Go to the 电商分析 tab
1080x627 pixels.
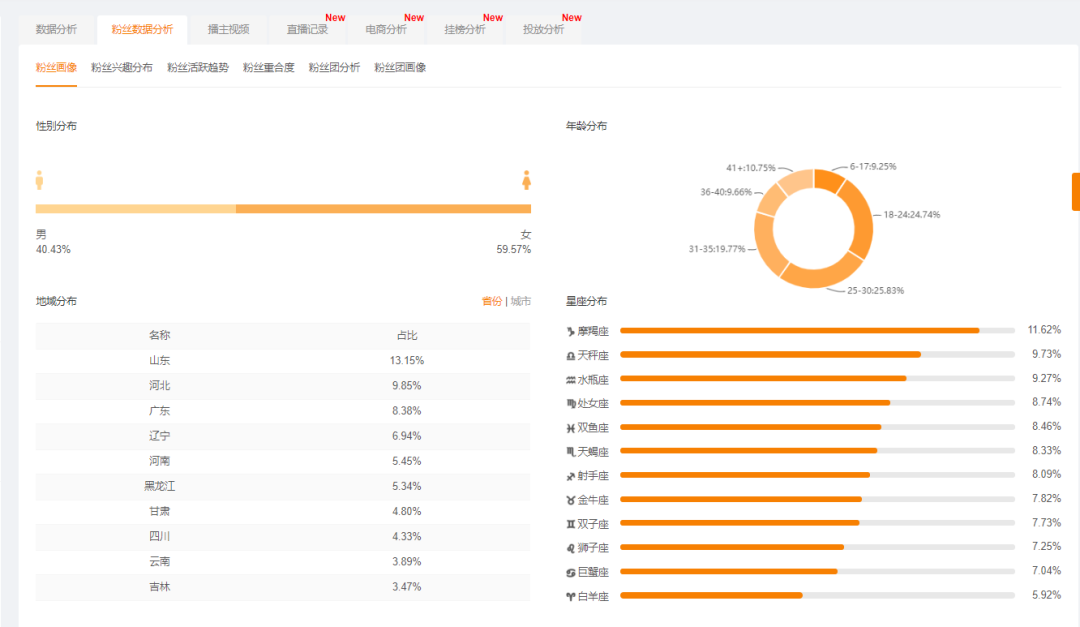point(386,30)
